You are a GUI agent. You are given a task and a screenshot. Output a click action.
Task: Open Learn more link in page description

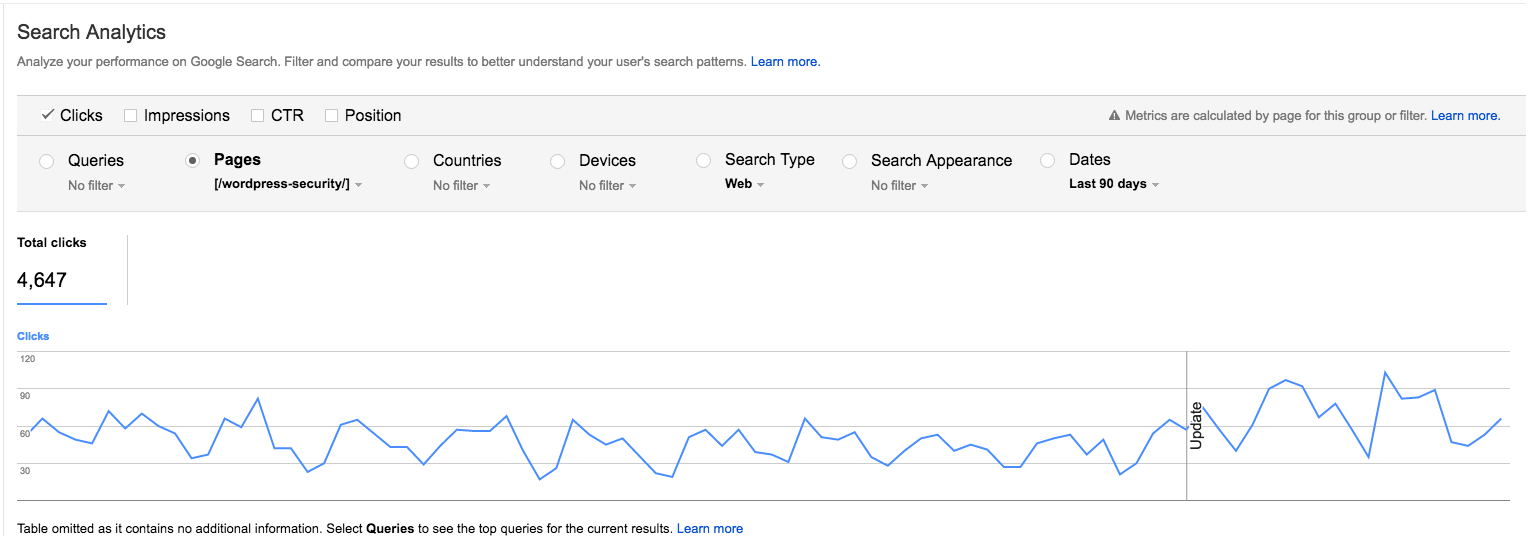pos(785,62)
